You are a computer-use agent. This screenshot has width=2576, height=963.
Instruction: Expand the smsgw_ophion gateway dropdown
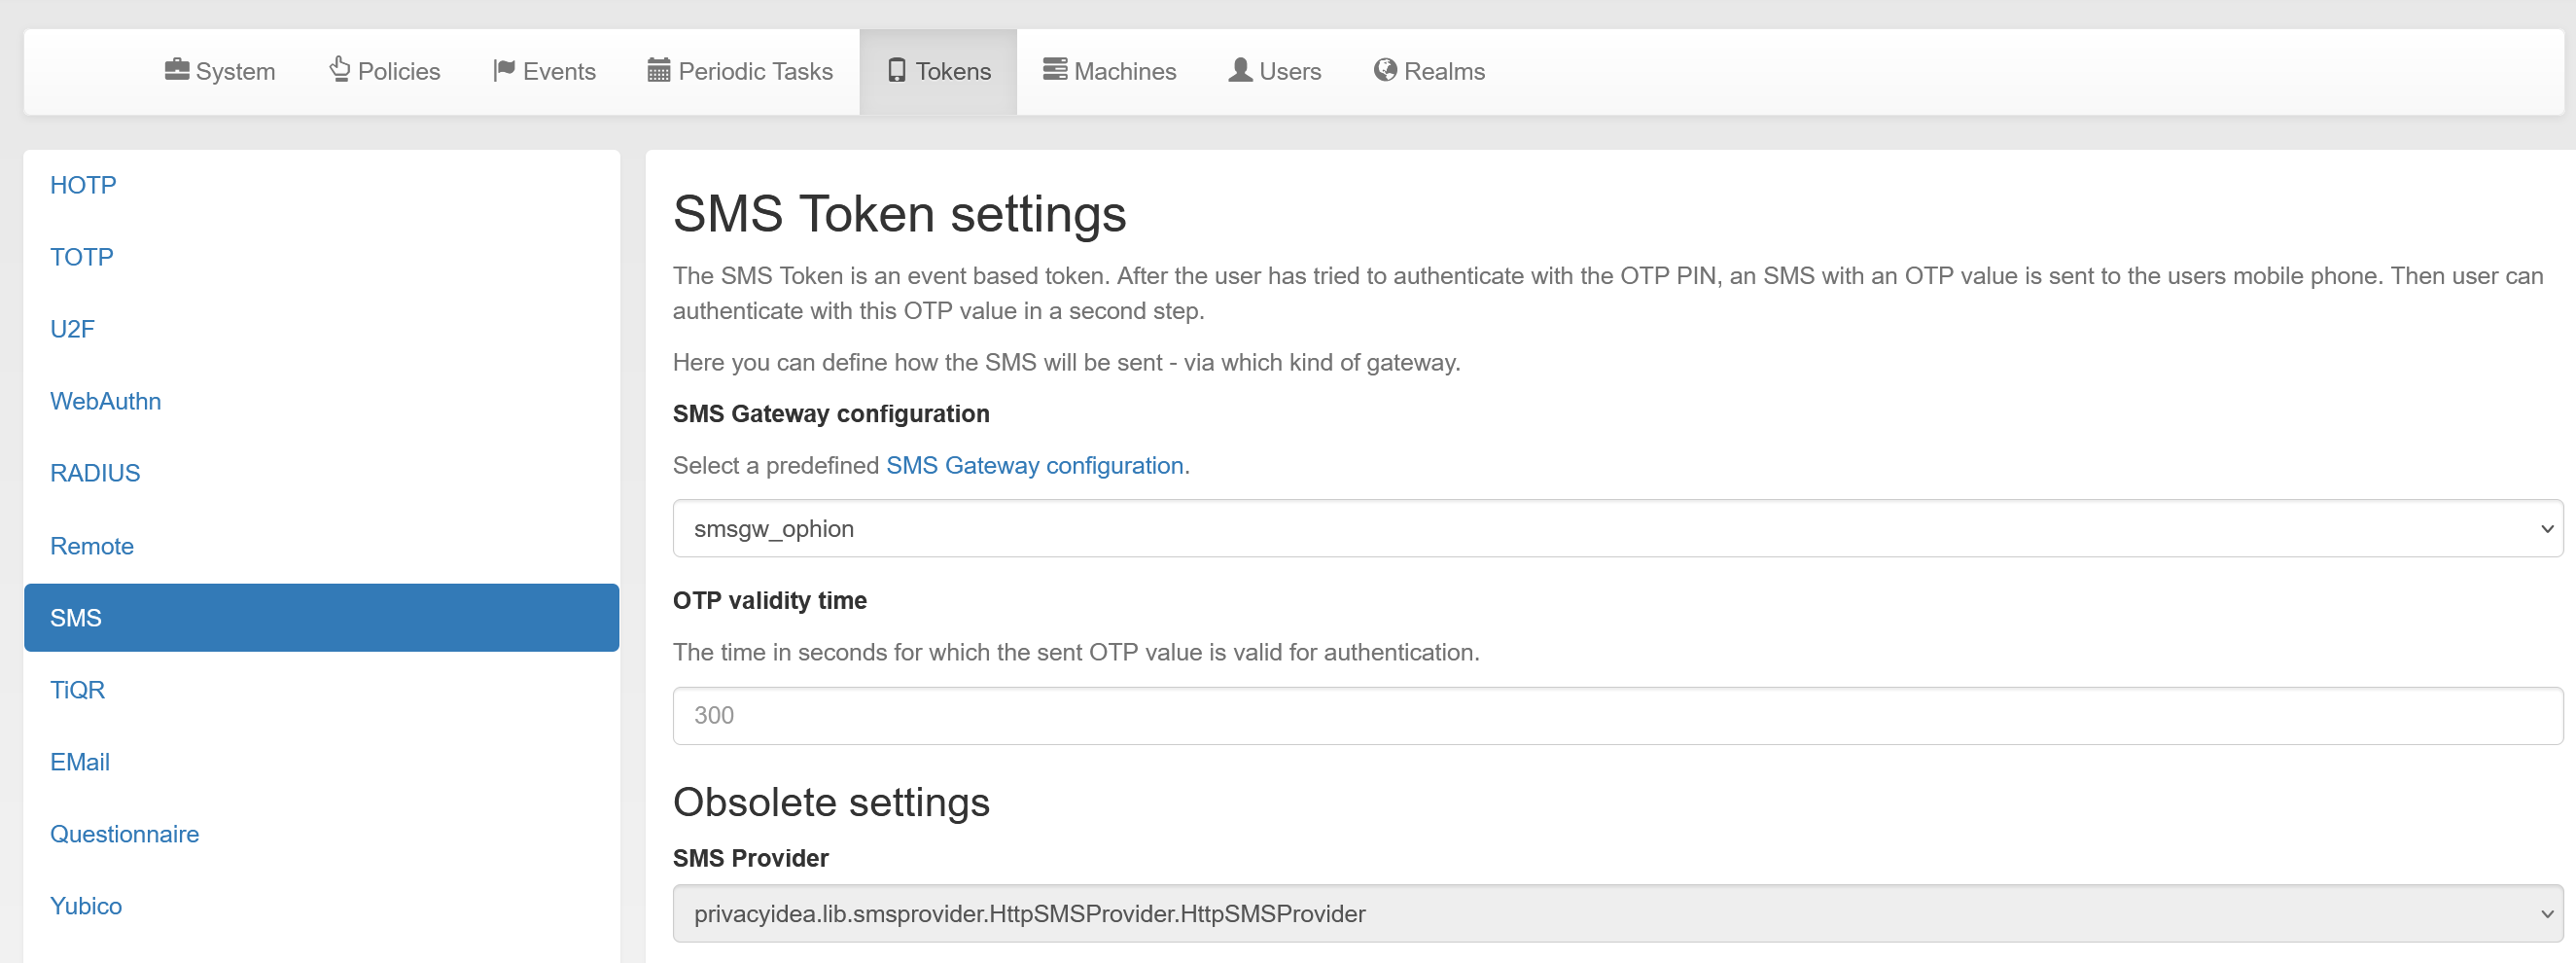1618,529
